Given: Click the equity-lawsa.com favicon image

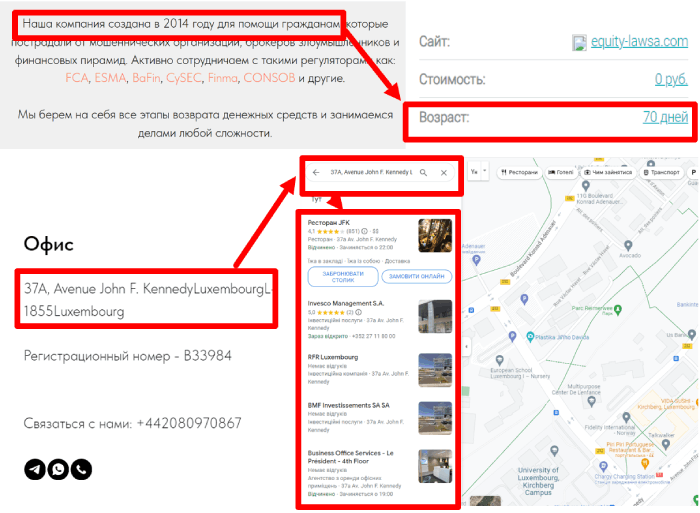Looking at the screenshot, I should pos(579,43).
